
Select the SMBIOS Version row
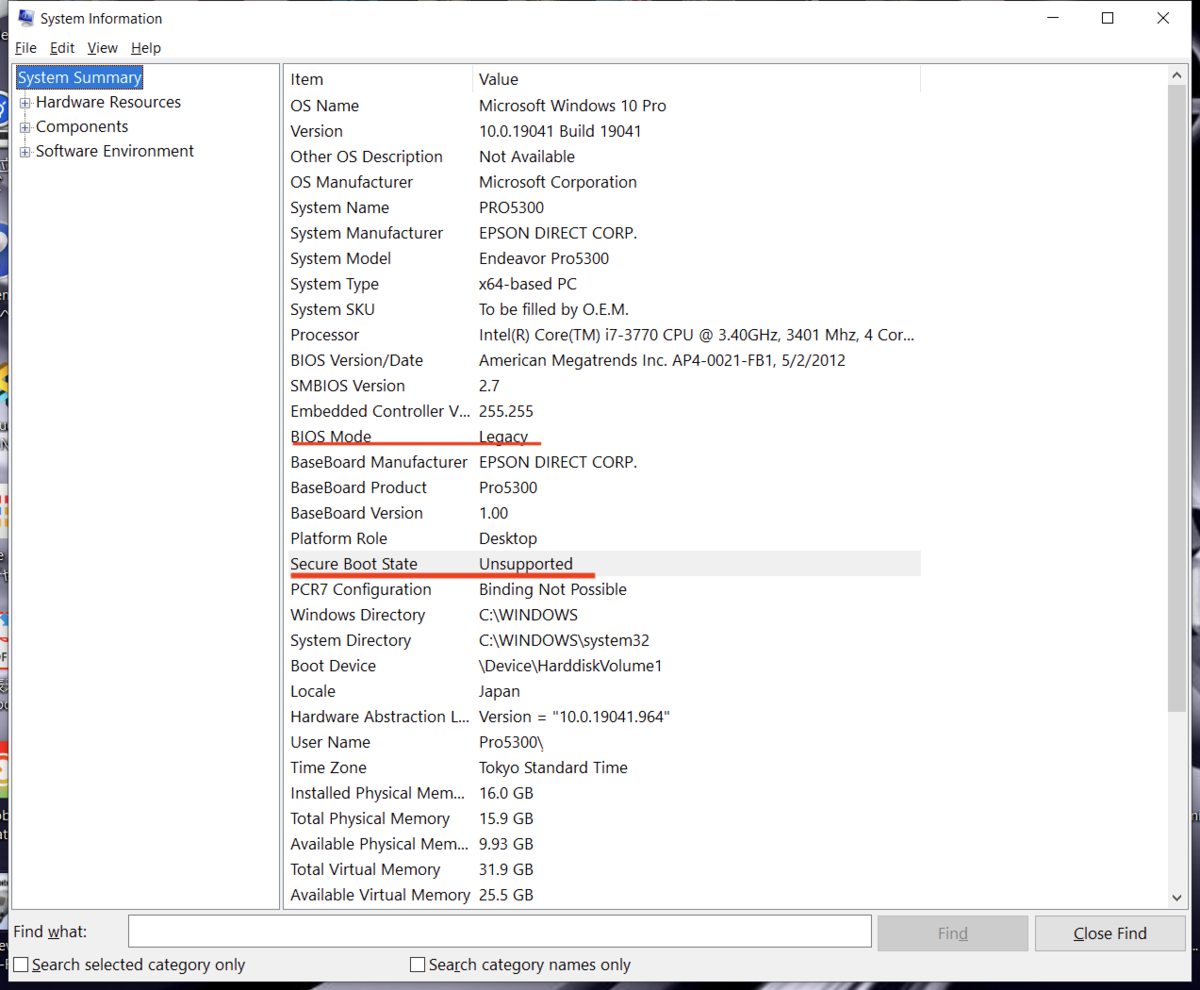click(x=604, y=386)
